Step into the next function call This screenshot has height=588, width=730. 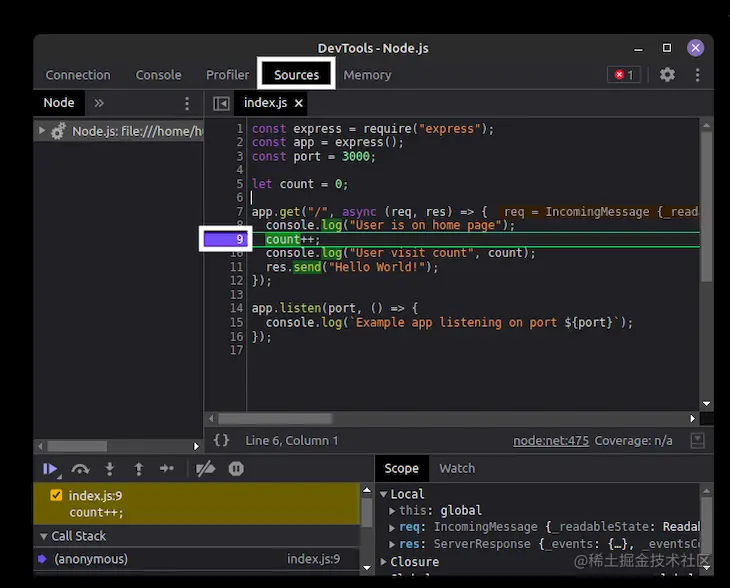(x=110, y=469)
